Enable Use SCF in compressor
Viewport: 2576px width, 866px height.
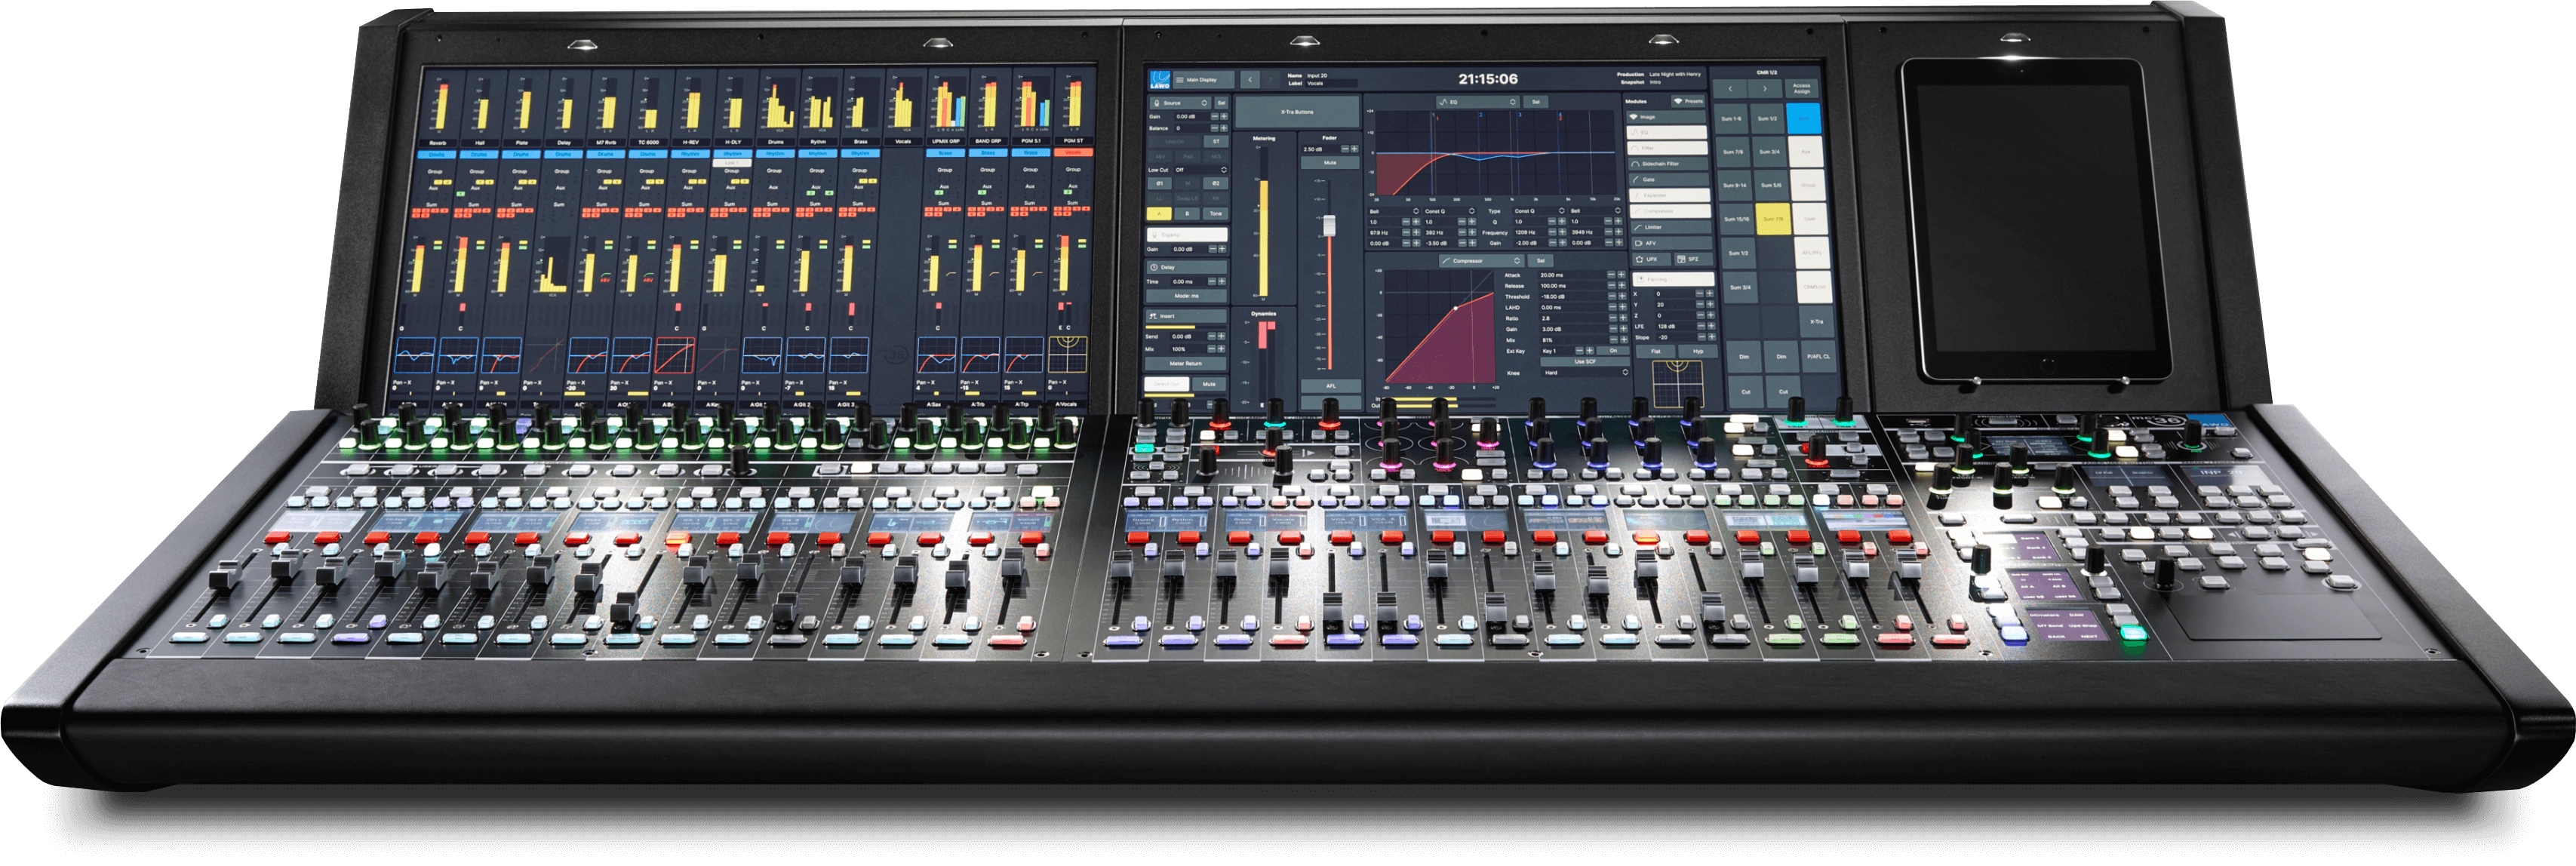pyautogui.click(x=1585, y=362)
